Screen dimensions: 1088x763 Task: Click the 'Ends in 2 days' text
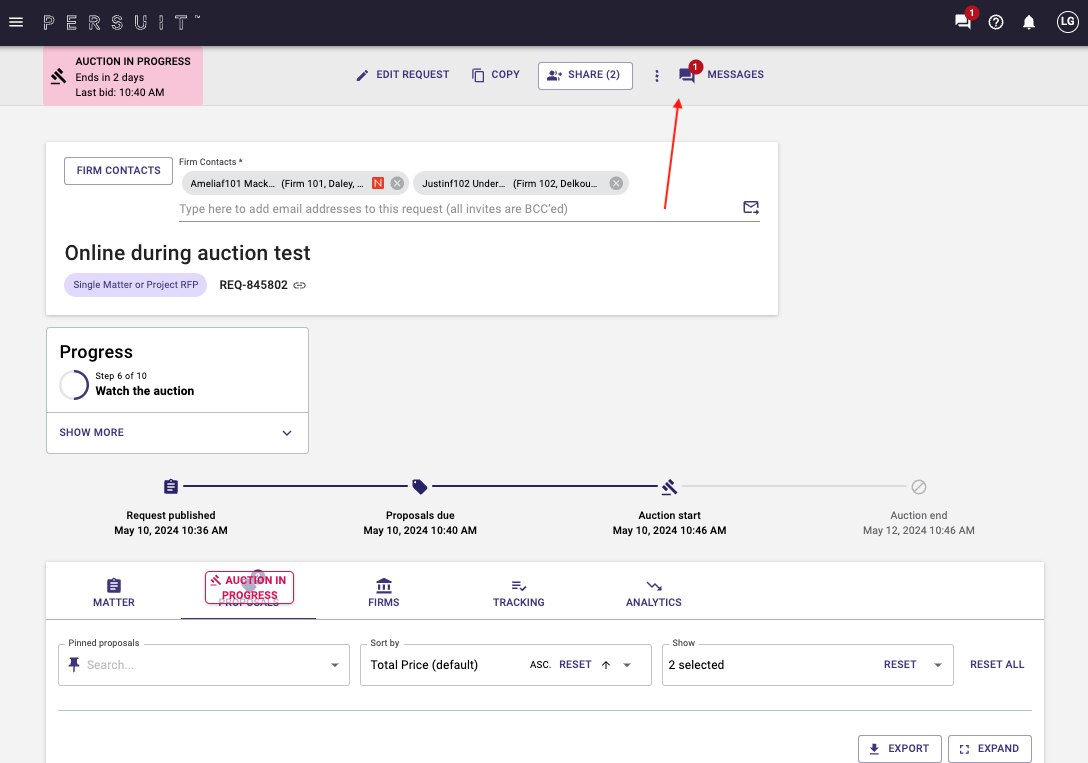click(110, 77)
